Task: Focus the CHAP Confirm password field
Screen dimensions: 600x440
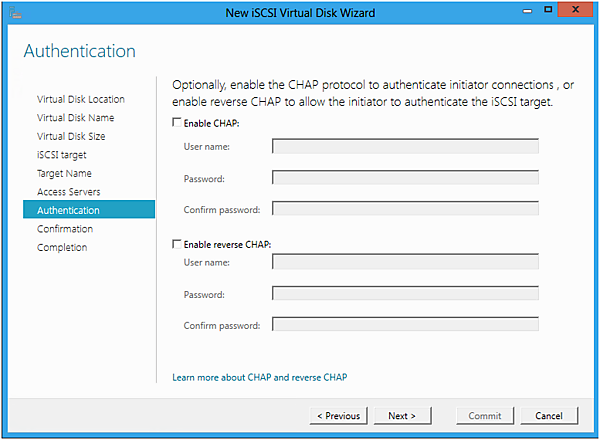Action: [x=405, y=209]
